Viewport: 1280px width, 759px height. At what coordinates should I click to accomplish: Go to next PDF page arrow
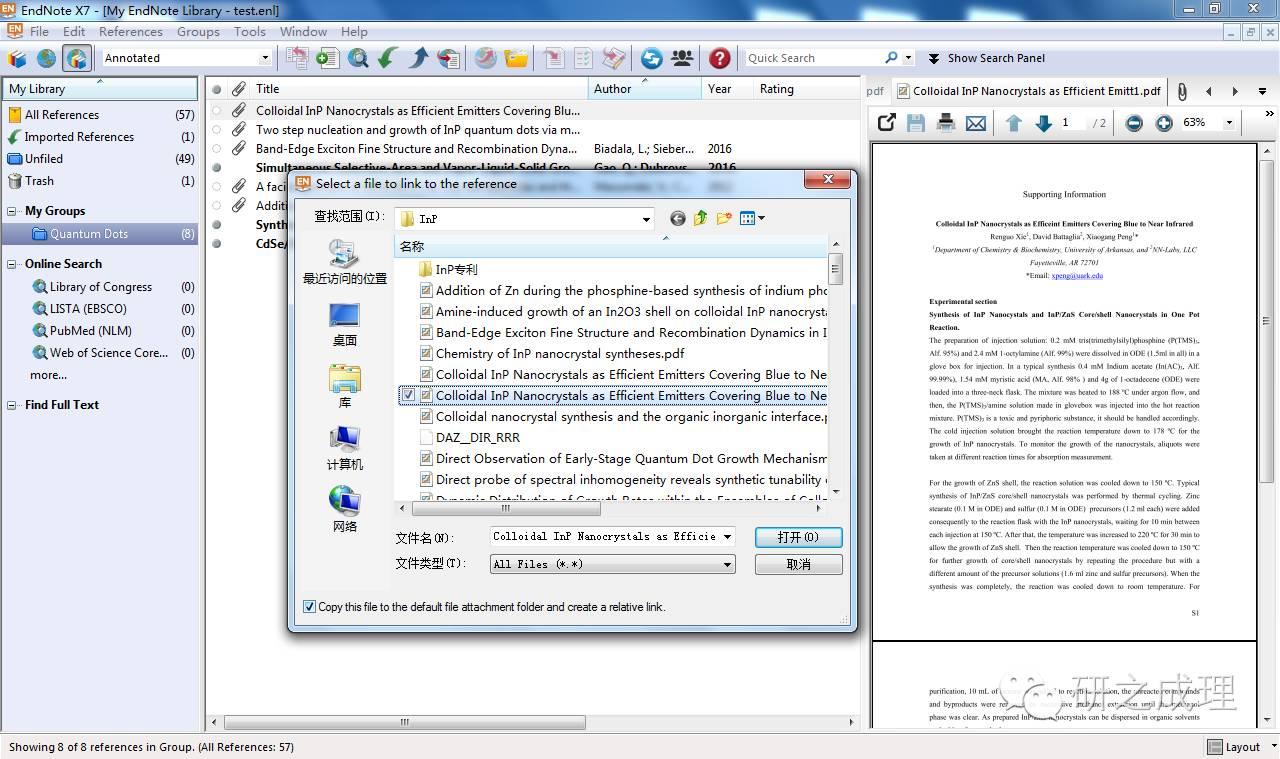(1044, 122)
